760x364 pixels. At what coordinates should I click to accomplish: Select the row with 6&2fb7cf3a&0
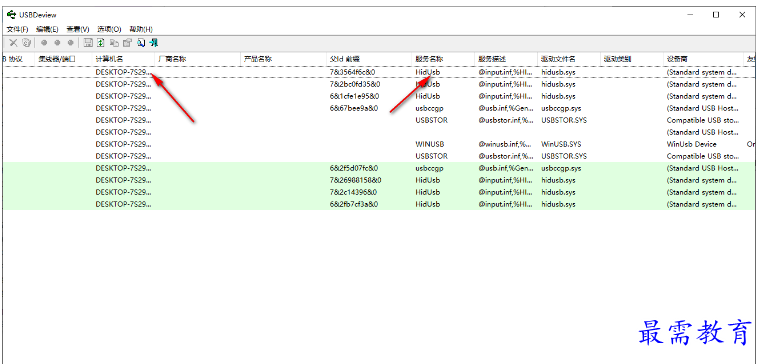379,204
